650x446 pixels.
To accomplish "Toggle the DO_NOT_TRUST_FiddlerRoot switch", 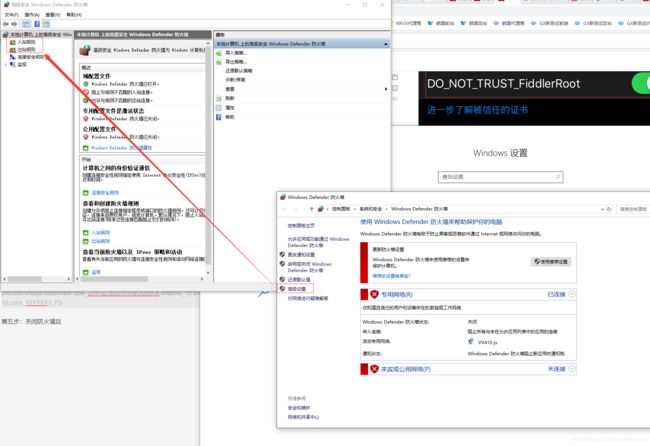I will (x=641, y=84).
